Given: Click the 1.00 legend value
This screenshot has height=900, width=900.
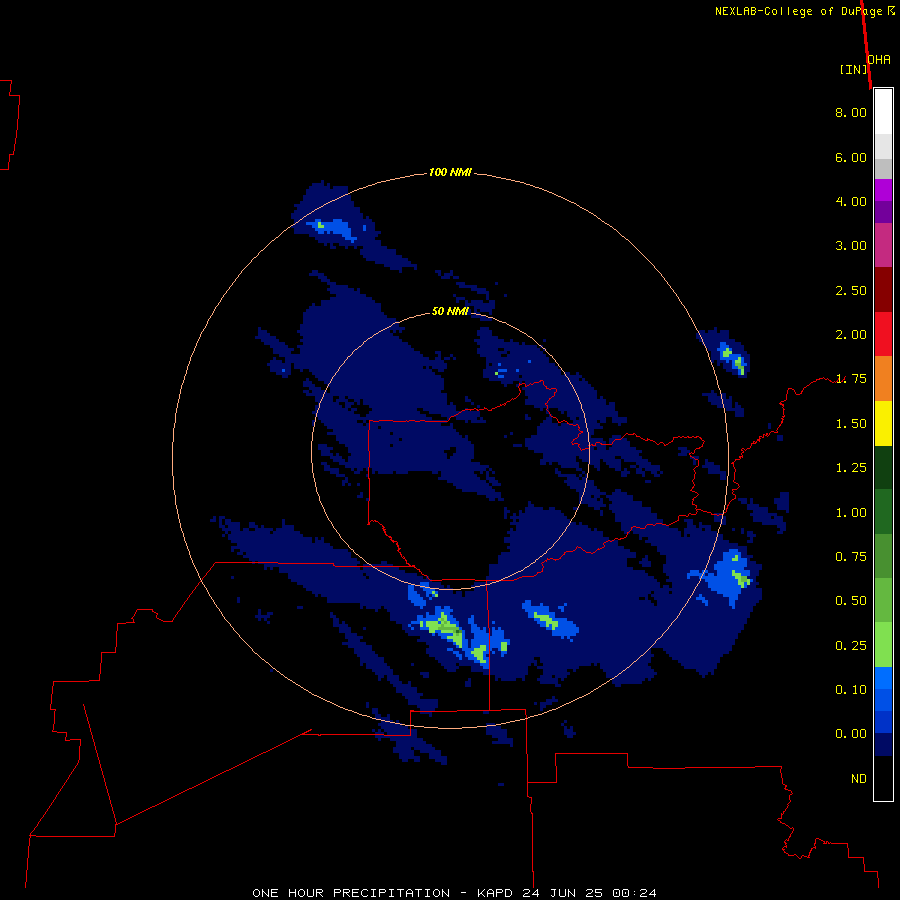Looking at the screenshot, I should tap(851, 513).
